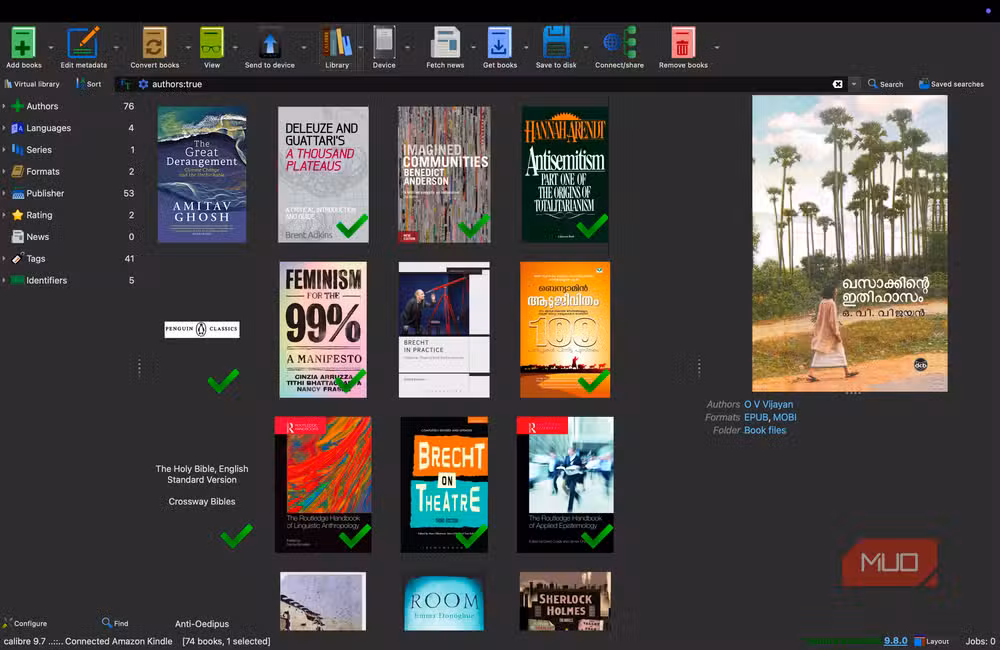Click Fetch news icon
The image size is (1000, 650).
coord(445,43)
